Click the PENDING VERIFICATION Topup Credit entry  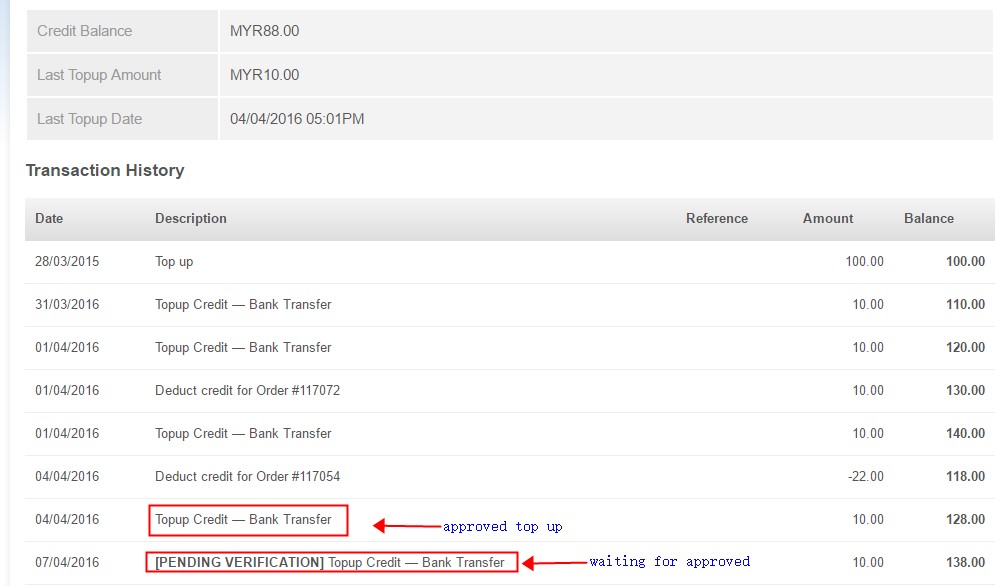tap(330, 562)
